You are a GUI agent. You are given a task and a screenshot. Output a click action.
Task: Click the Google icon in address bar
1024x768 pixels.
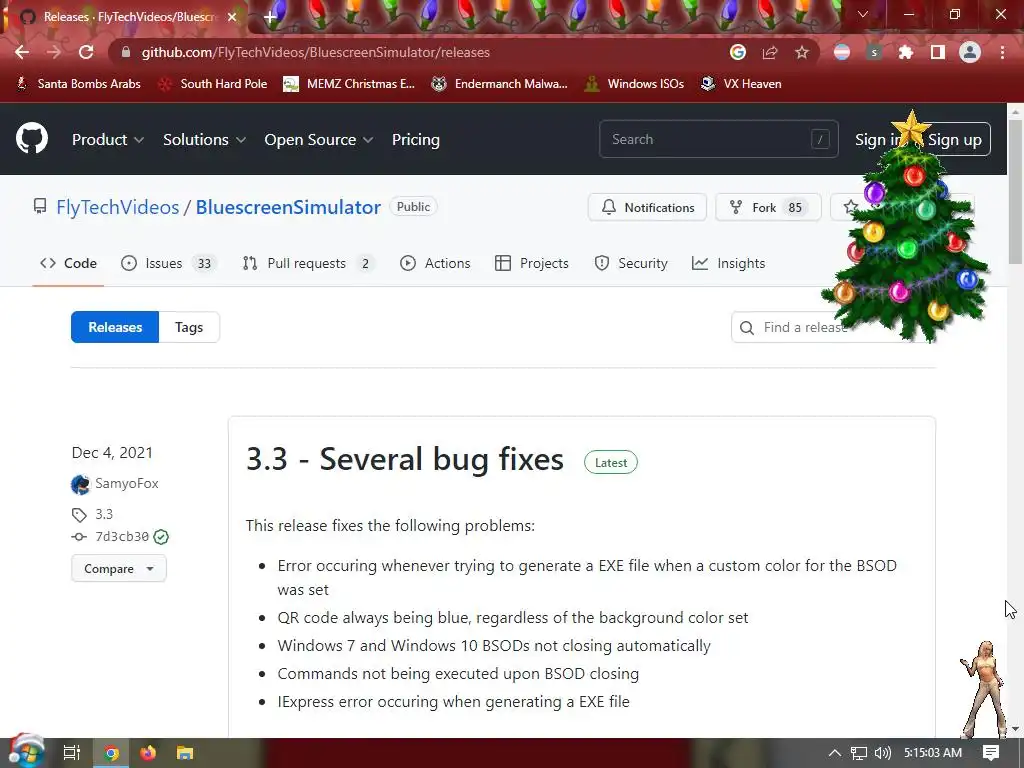(x=738, y=52)
